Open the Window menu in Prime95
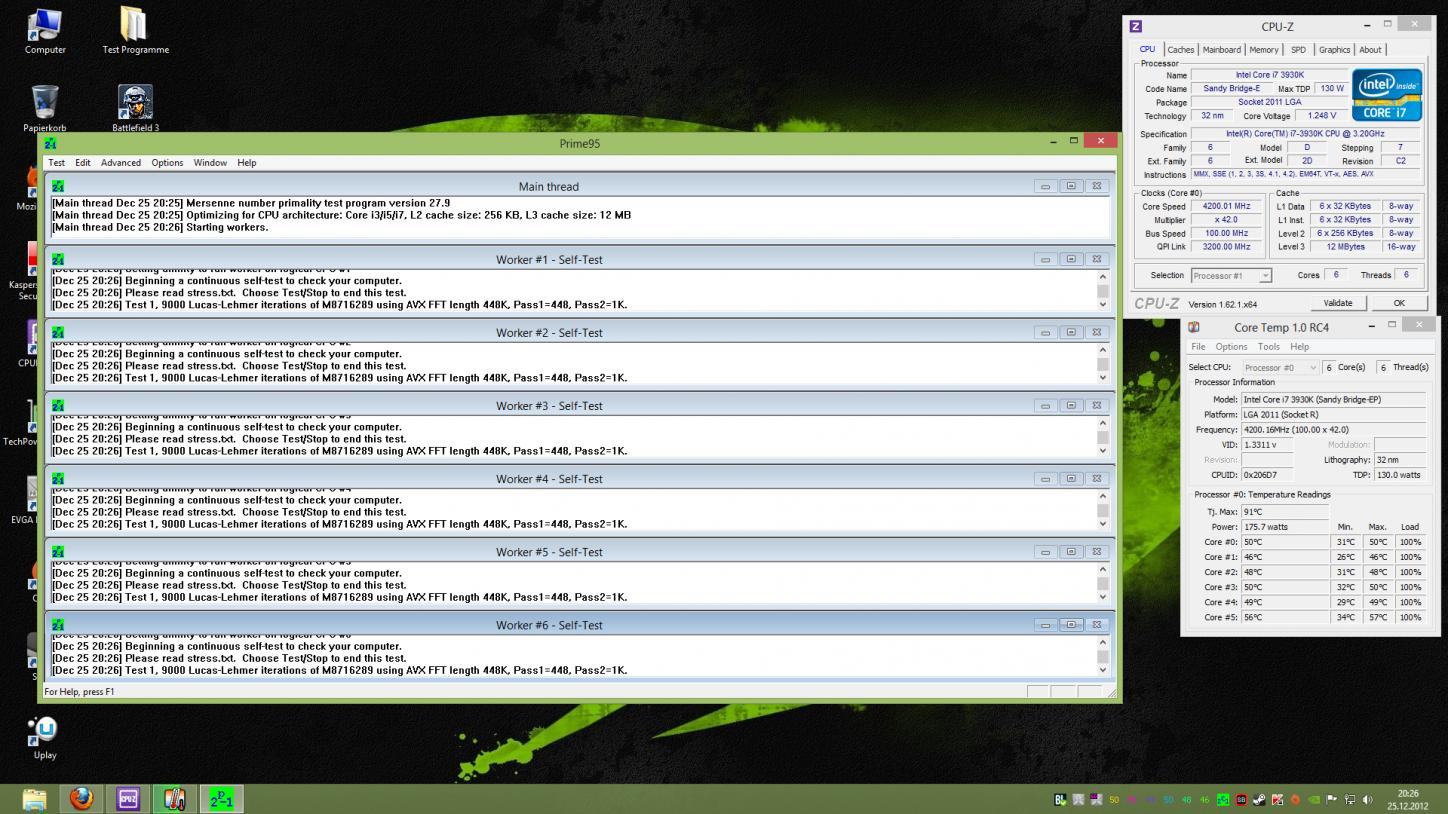The width and height of the screenshot is (1448, 814). 210,163
